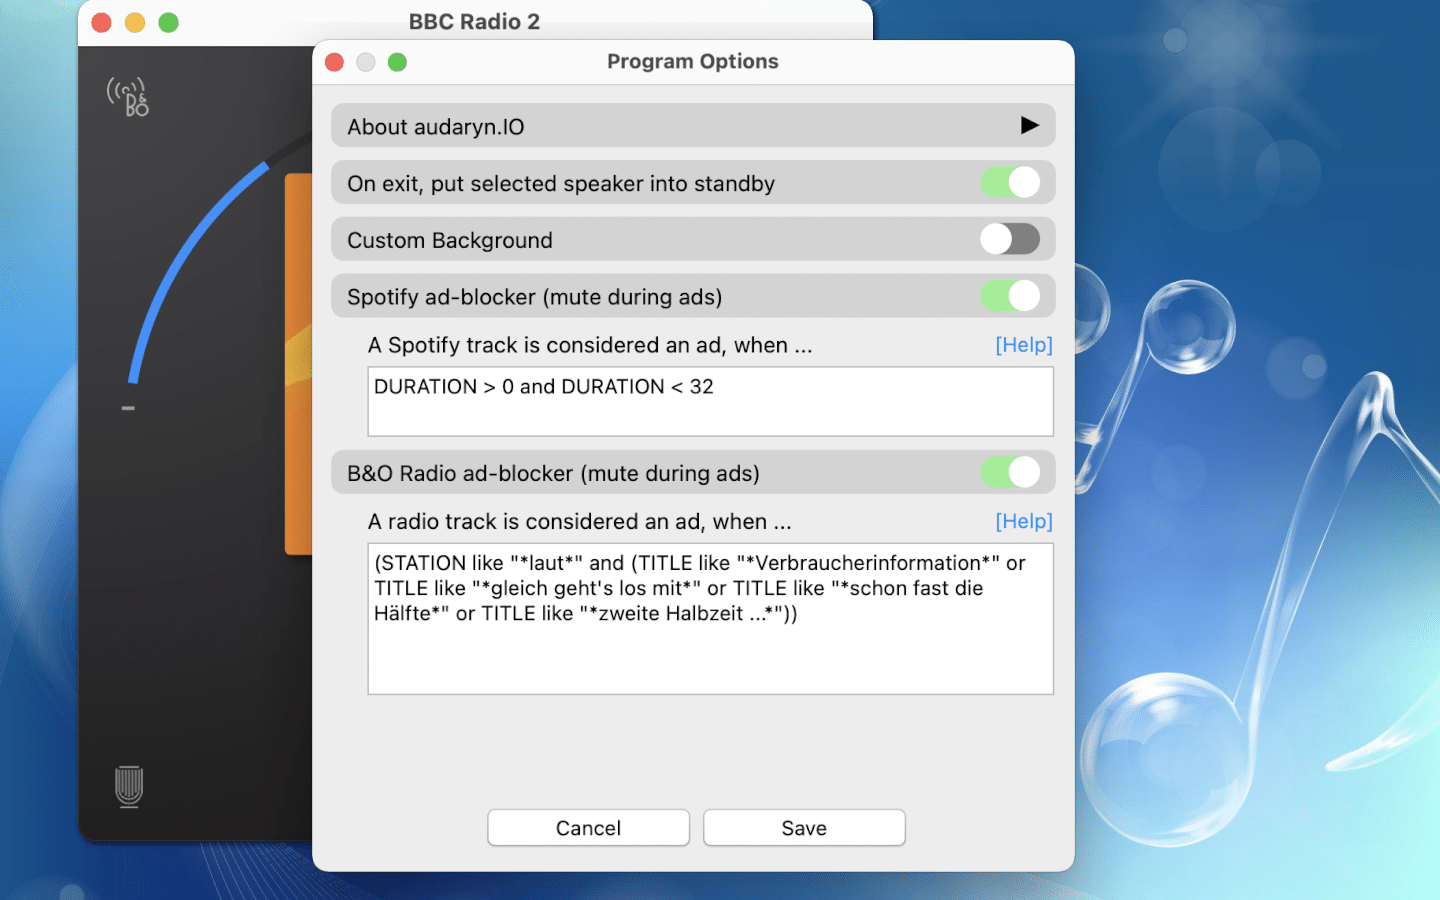This screenshot has height=900, width=1440.
Task: Click the 'On exit, put selected speaker into standby' label
Action: tap(561, 184)
